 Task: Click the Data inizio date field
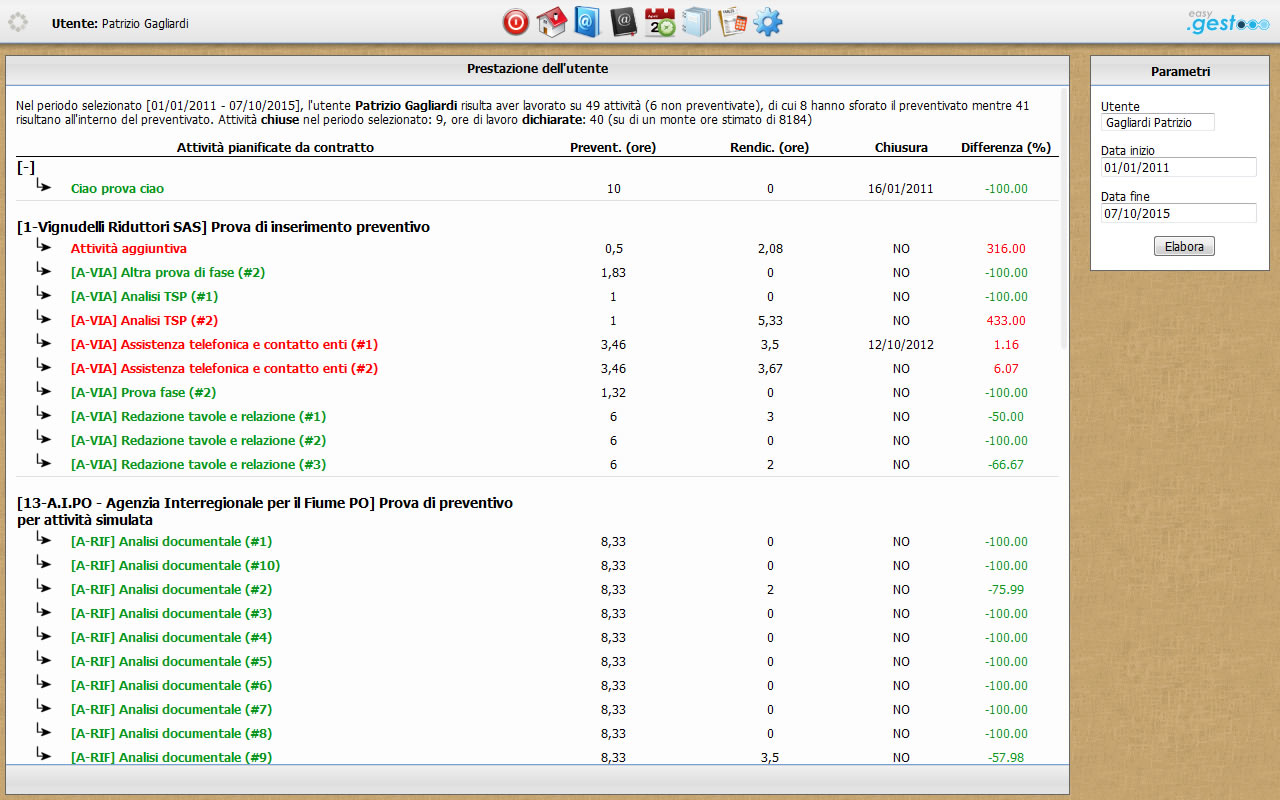point(1179,167)
